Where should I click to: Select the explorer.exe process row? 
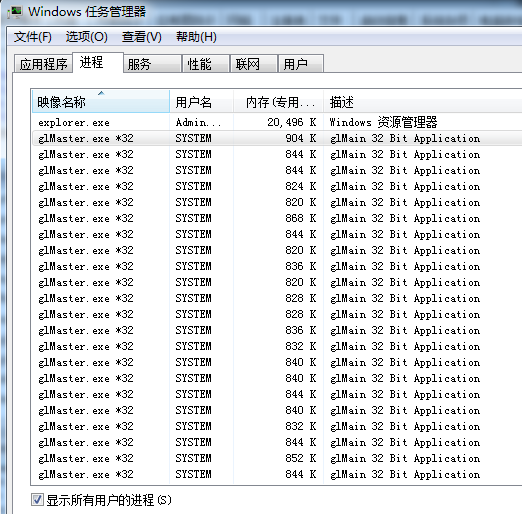[277, 122]
